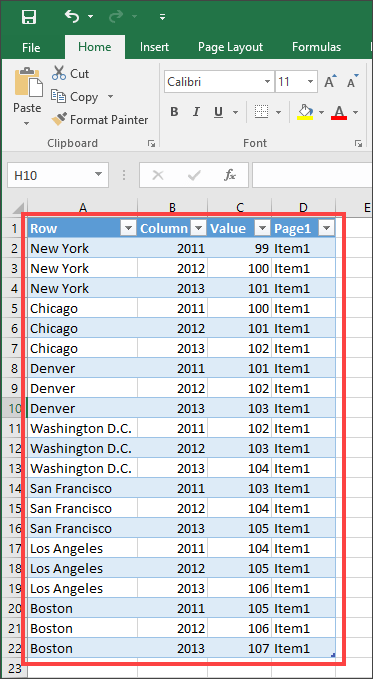The image size is (373, 679).
Task: Select column A header
Action: 82,207
